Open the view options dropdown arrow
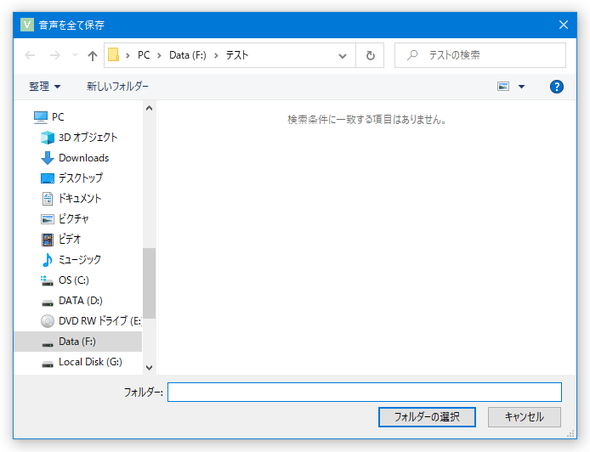 pos(521,87)
